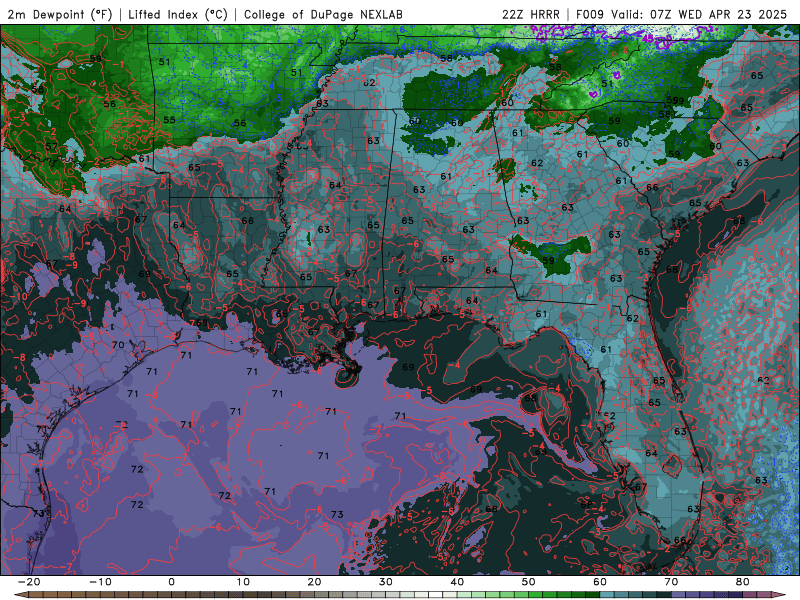Click the 57 dewpoint value on the map
The image size is (800, 600).
pos(51,147)
